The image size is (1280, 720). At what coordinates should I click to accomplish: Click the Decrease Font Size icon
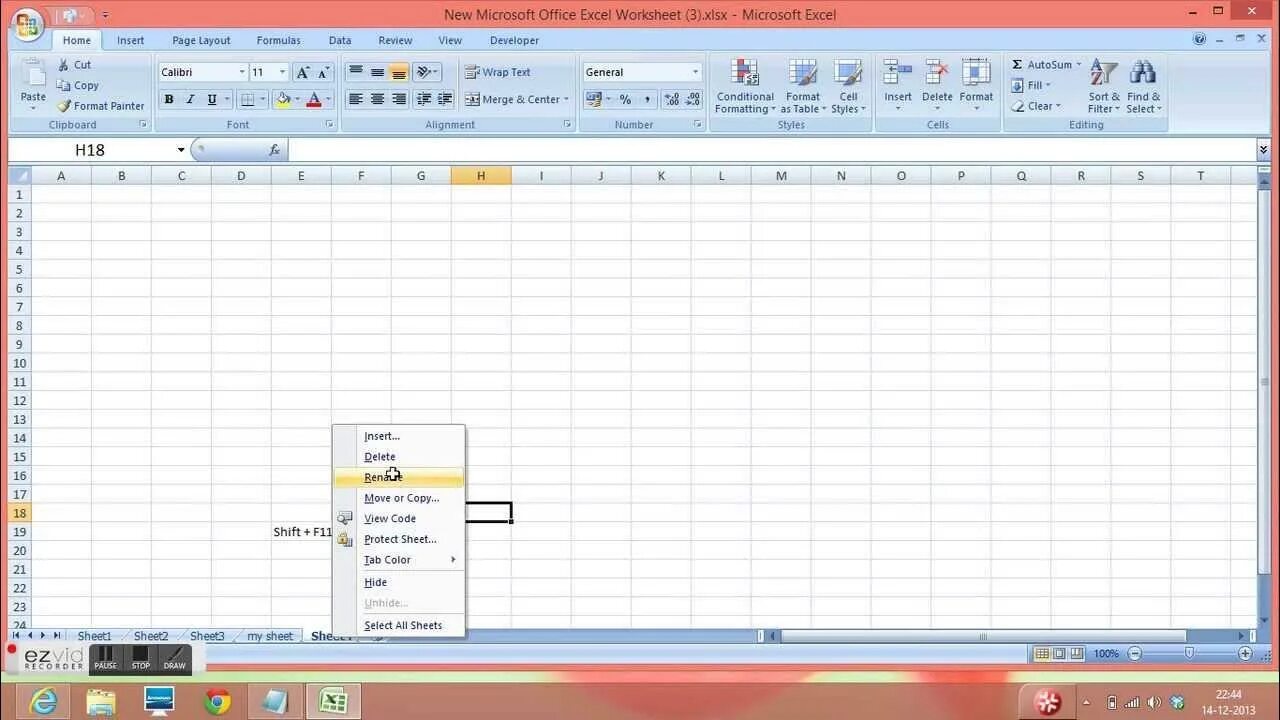point(323,72)
